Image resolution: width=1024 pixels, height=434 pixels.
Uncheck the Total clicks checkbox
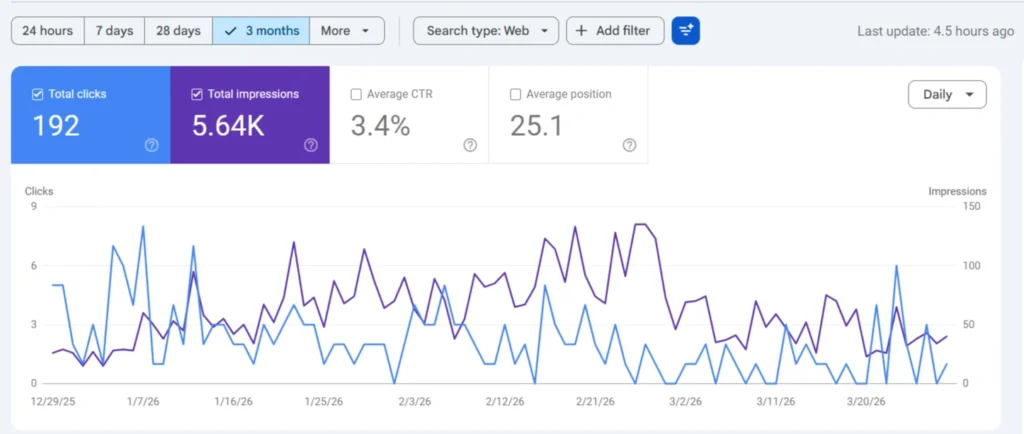point(38,94)
